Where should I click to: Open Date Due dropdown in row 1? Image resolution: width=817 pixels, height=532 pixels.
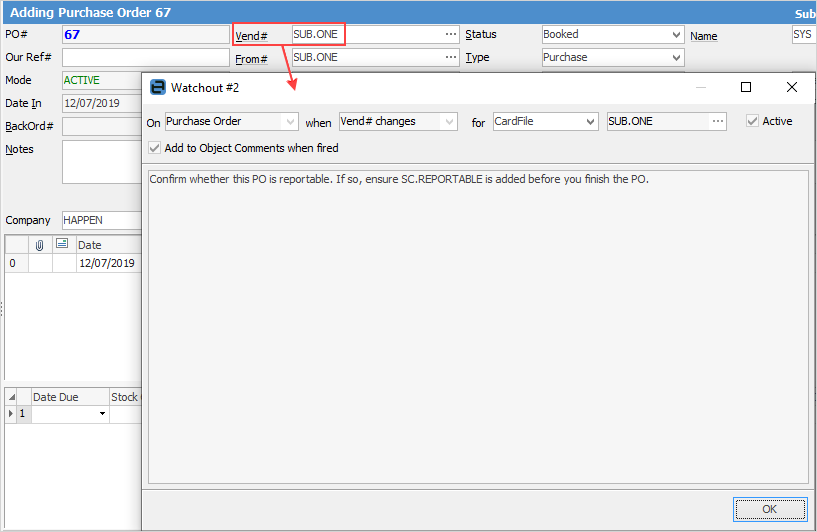coord(102,414)
